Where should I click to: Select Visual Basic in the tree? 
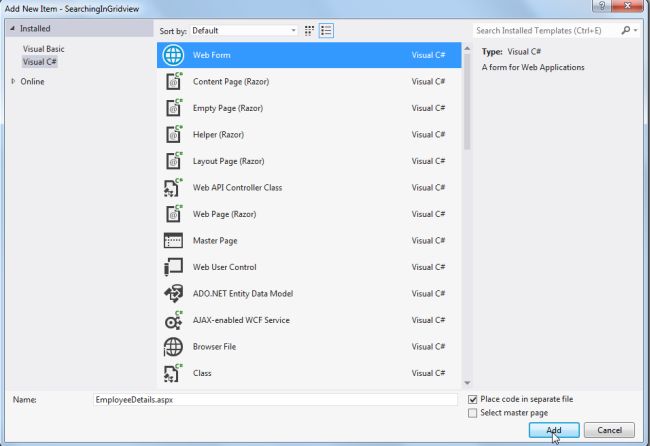click(44, 49)
